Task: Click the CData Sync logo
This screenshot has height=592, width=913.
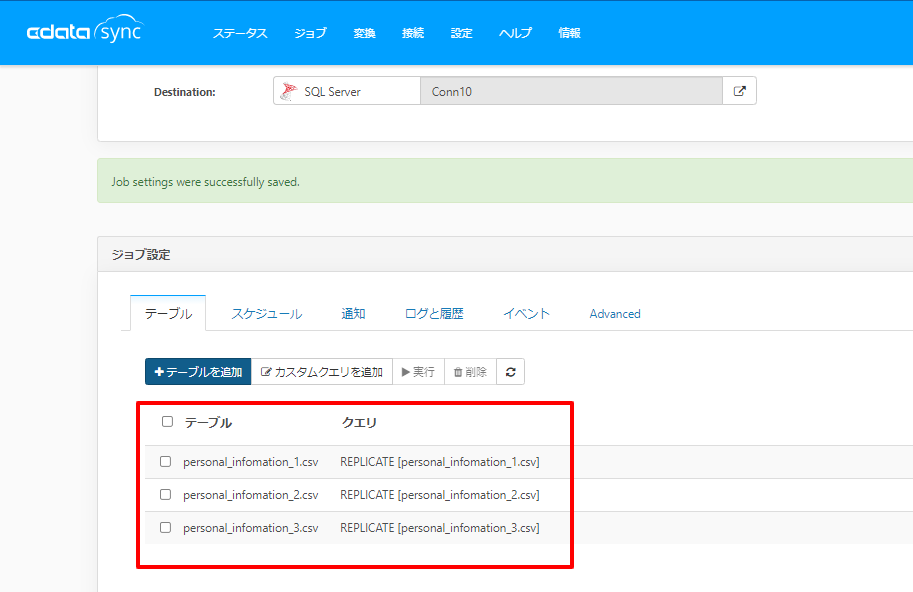Action: [85, 29]
